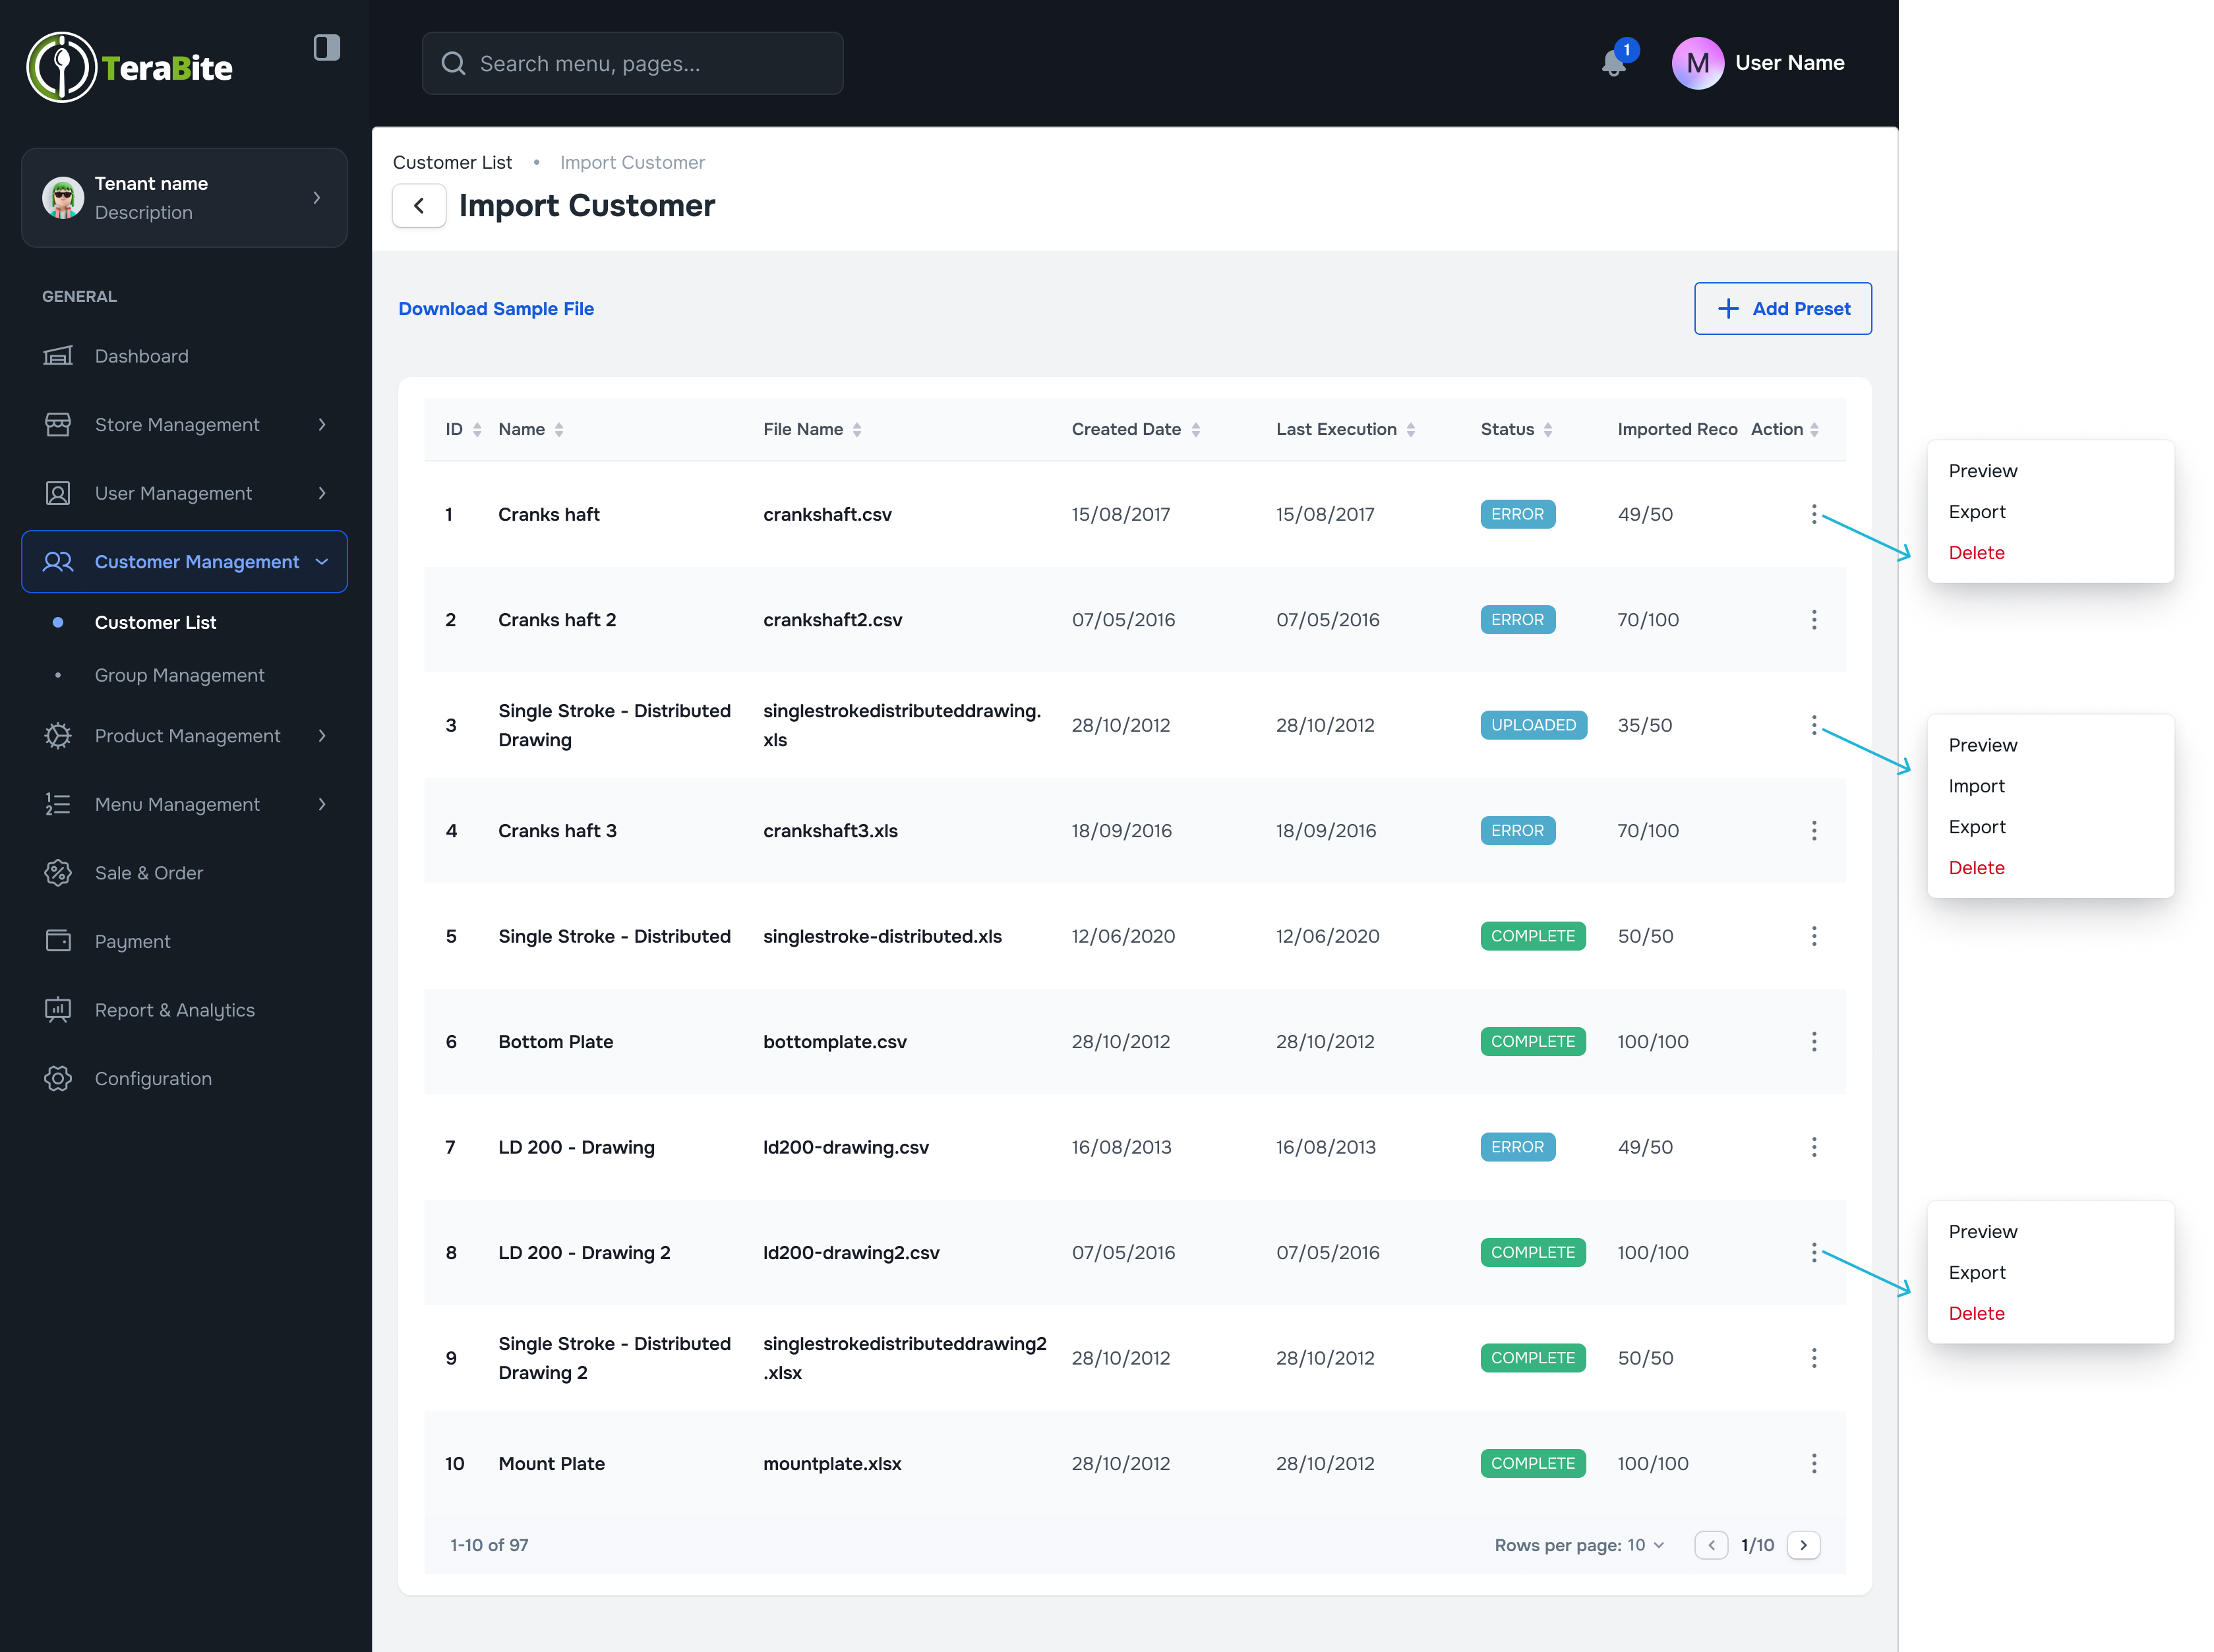Open Sale & Order section
Image resolution: width=2214 pixels, height=1652 pixels.
tap(148, 873)
